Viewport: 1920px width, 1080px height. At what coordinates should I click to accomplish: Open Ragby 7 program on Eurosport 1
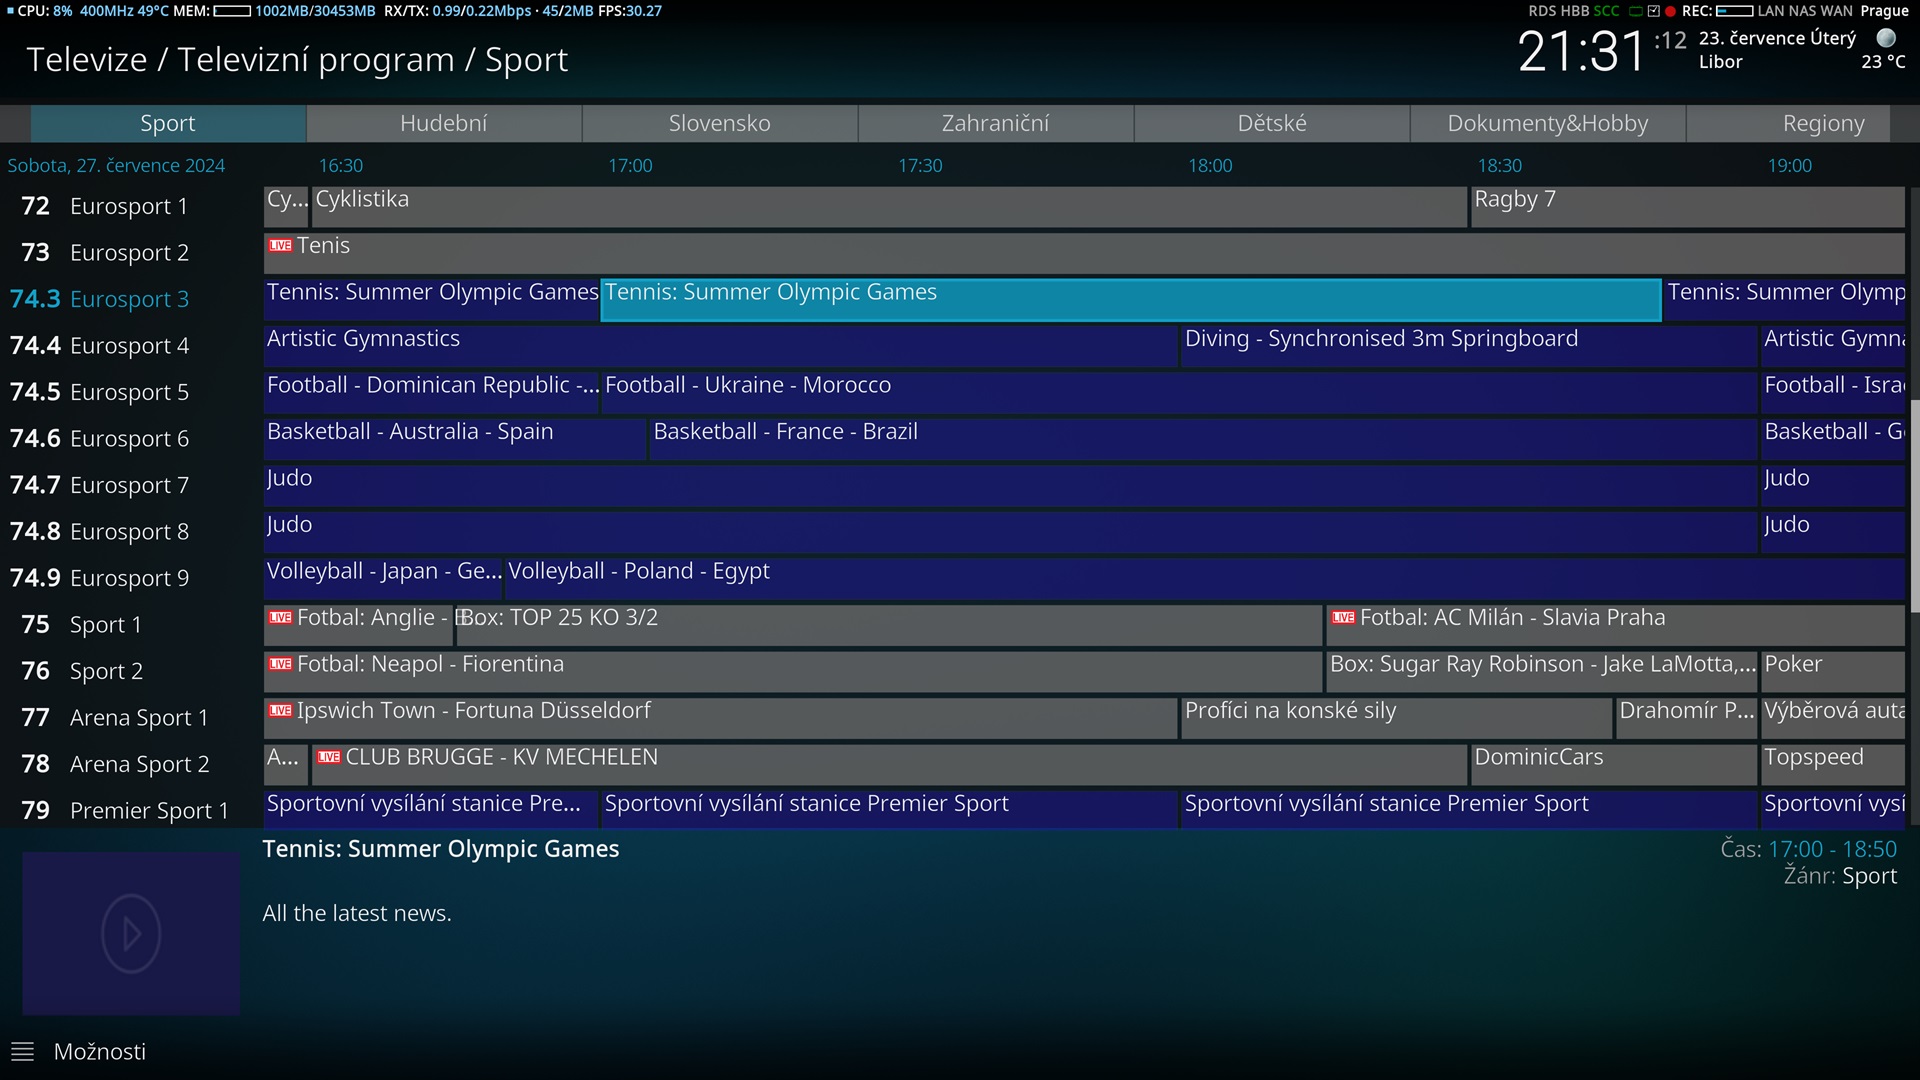1514,200
